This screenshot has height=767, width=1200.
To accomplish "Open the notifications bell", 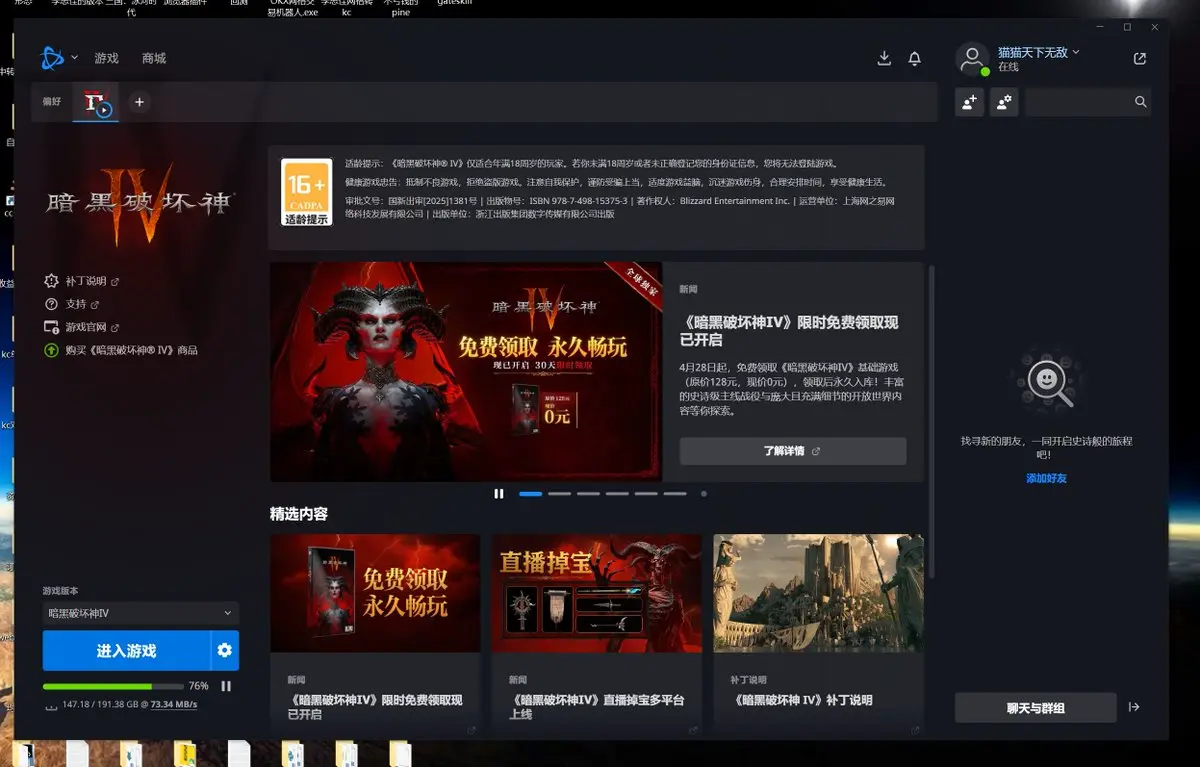I will click(x=914, y=59).
